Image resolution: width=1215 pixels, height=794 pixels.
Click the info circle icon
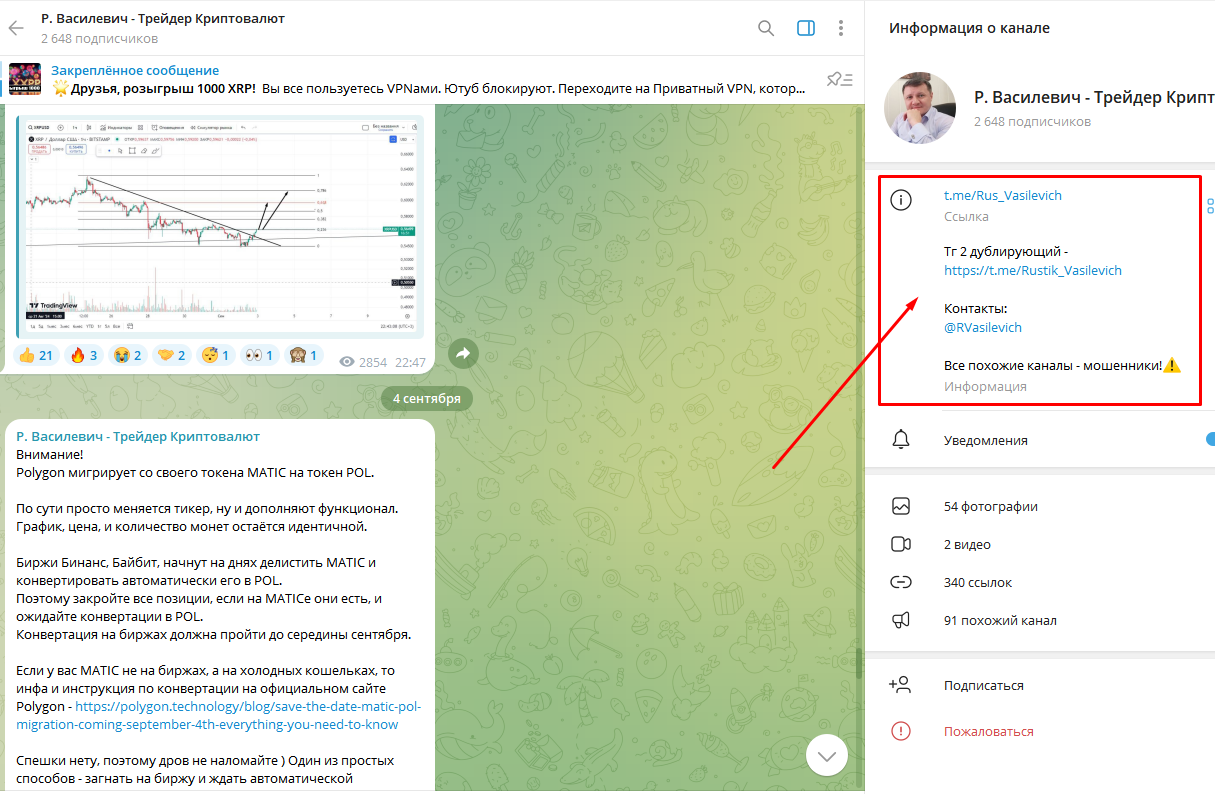coord(901,200)
